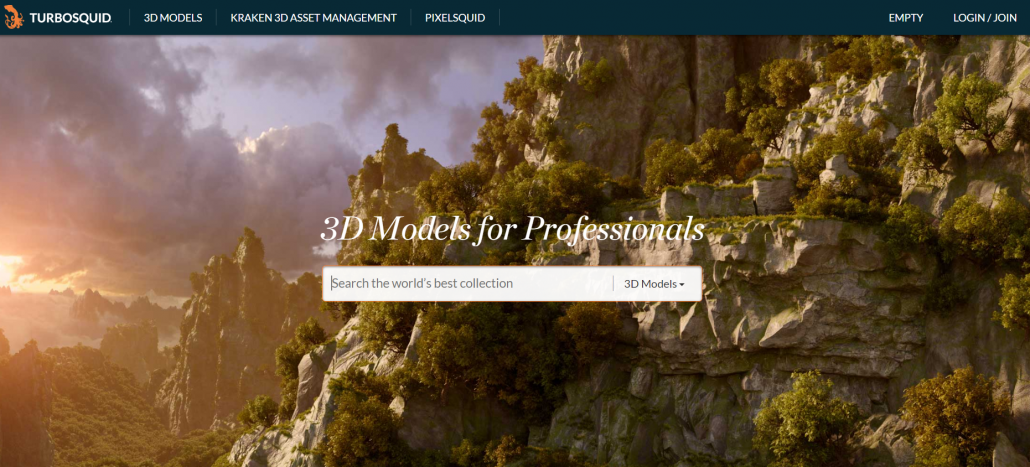Screen dimensions: 1030x467
Task: Open the EMPTY cart link
Action: tap(906, 18)
